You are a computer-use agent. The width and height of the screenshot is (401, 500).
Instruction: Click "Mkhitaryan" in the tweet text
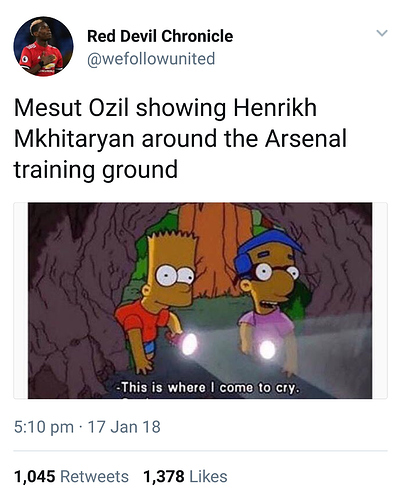click(74, 139)
